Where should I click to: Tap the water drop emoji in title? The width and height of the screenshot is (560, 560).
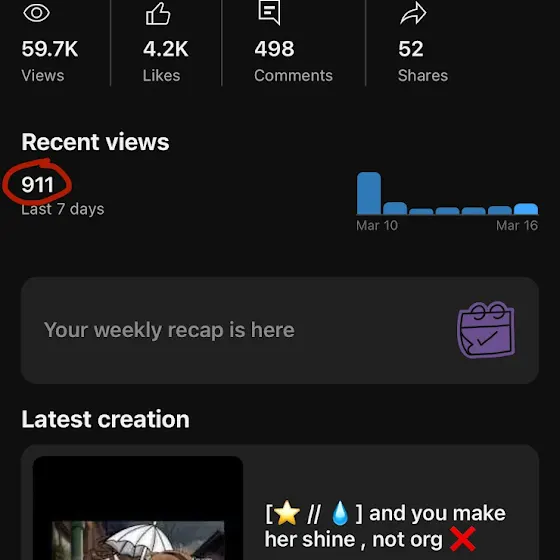[x=340, y=513]
